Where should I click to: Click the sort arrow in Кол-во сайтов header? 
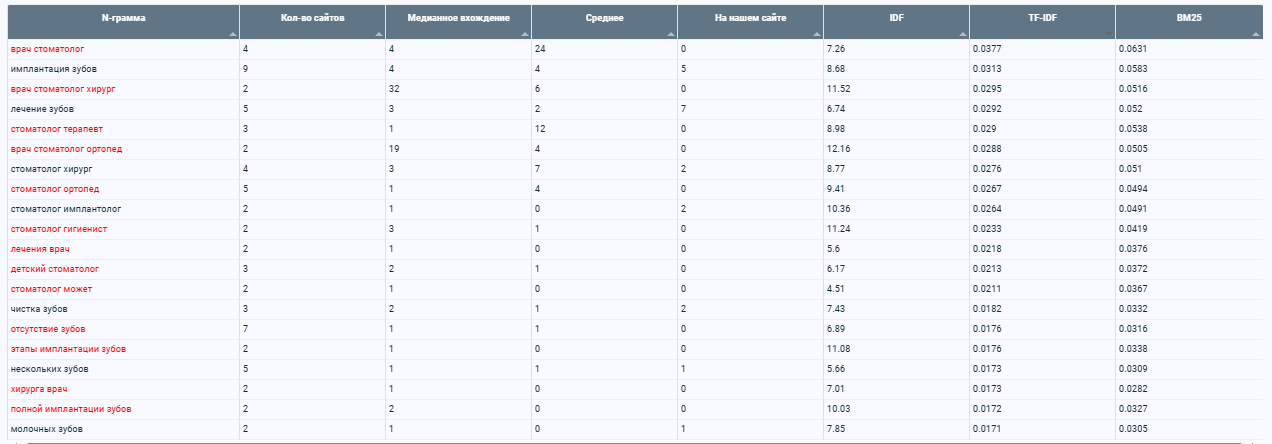[x=379, y=34]
